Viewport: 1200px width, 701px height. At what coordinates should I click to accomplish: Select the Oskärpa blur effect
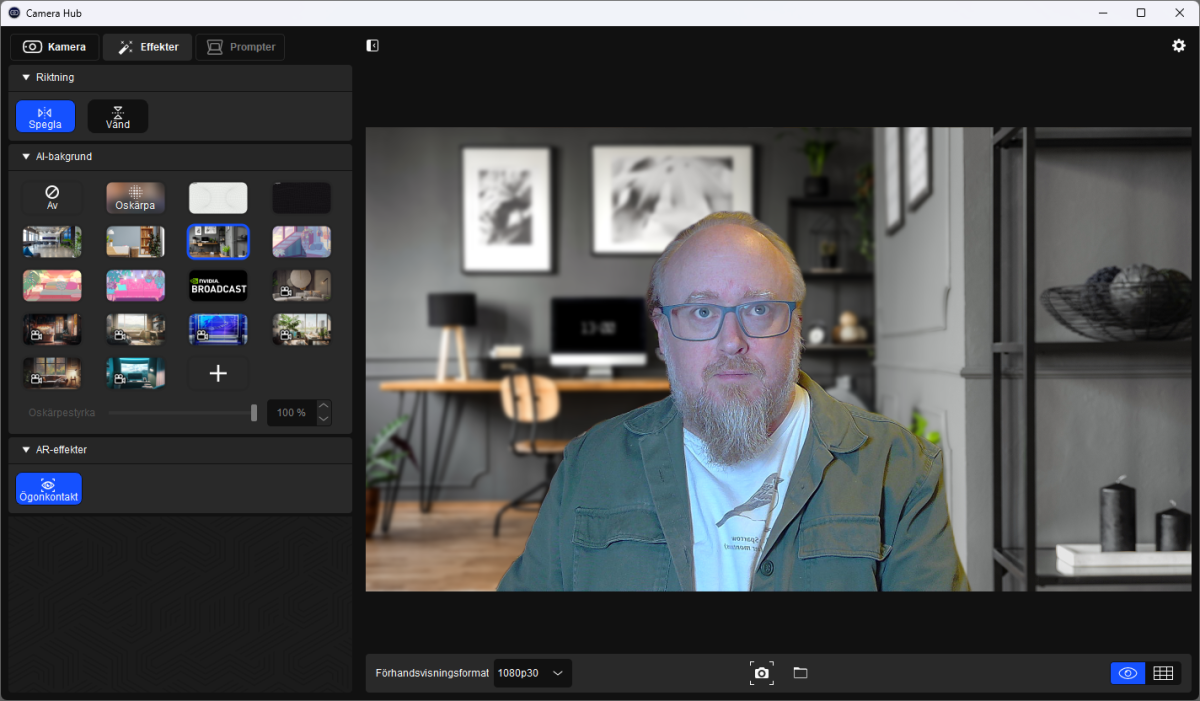pyautogui.click(x=135, y=197)
